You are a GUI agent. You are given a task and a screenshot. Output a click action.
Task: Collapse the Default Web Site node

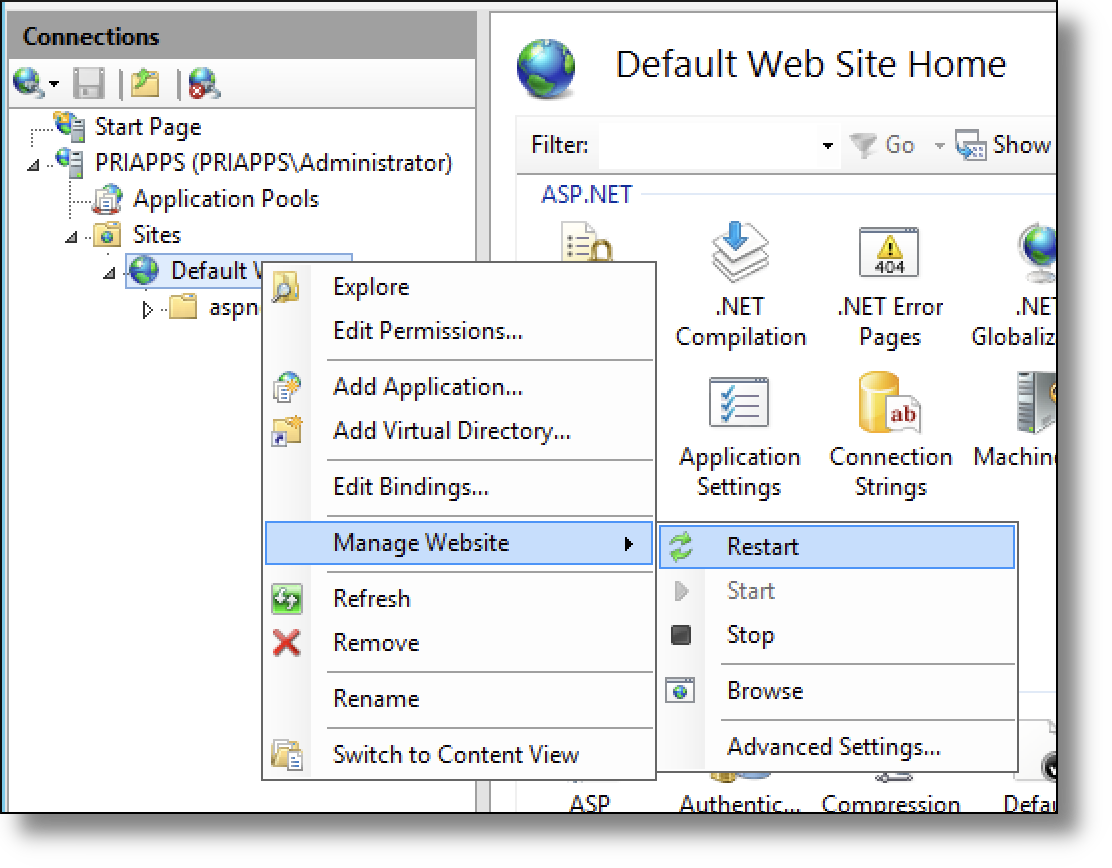[109, 273]
